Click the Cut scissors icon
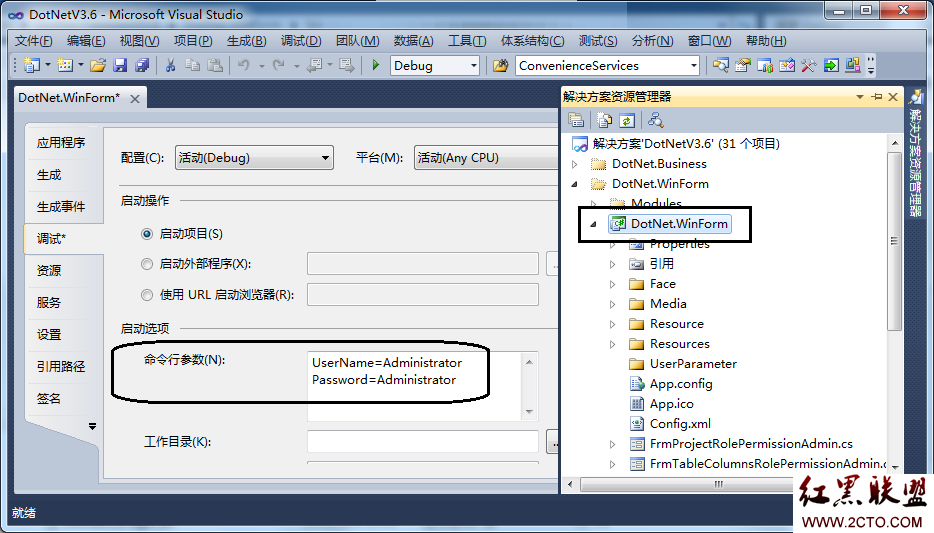This screenshot has width=934, height=533. [x=170, y=66]
